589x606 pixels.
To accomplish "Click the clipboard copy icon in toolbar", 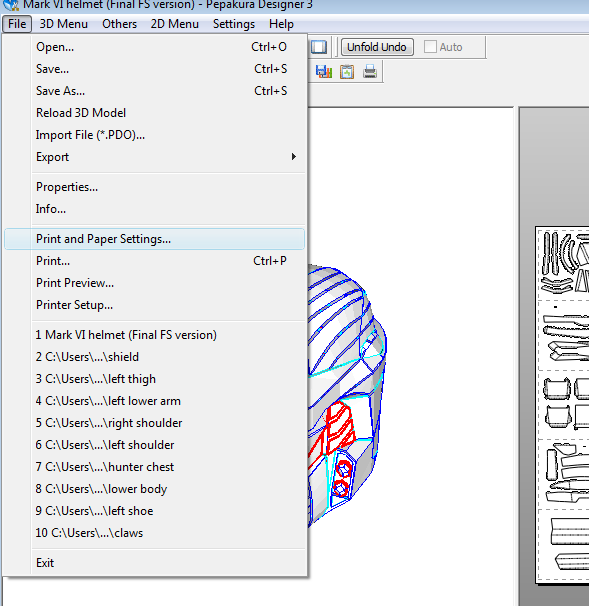I will tap(347, 71).
